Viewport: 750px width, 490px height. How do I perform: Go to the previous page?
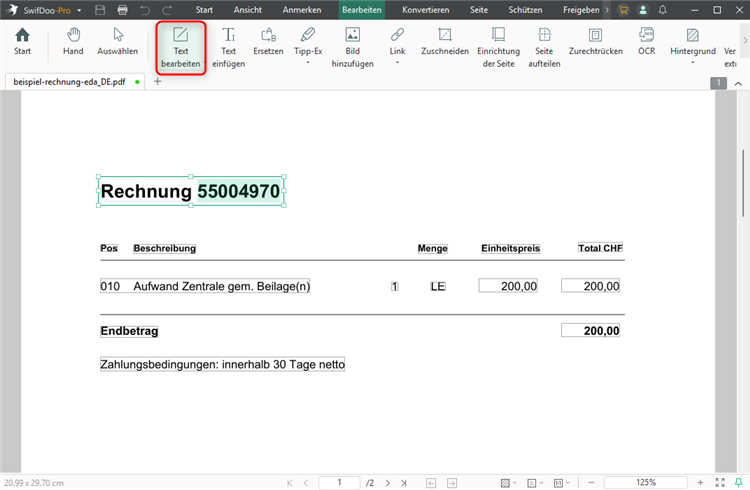coord(306,483)
